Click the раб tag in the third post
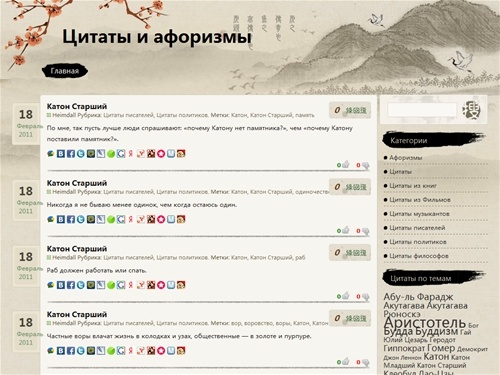The width and height of the screenshot is (500, 375). pos(300,258)
